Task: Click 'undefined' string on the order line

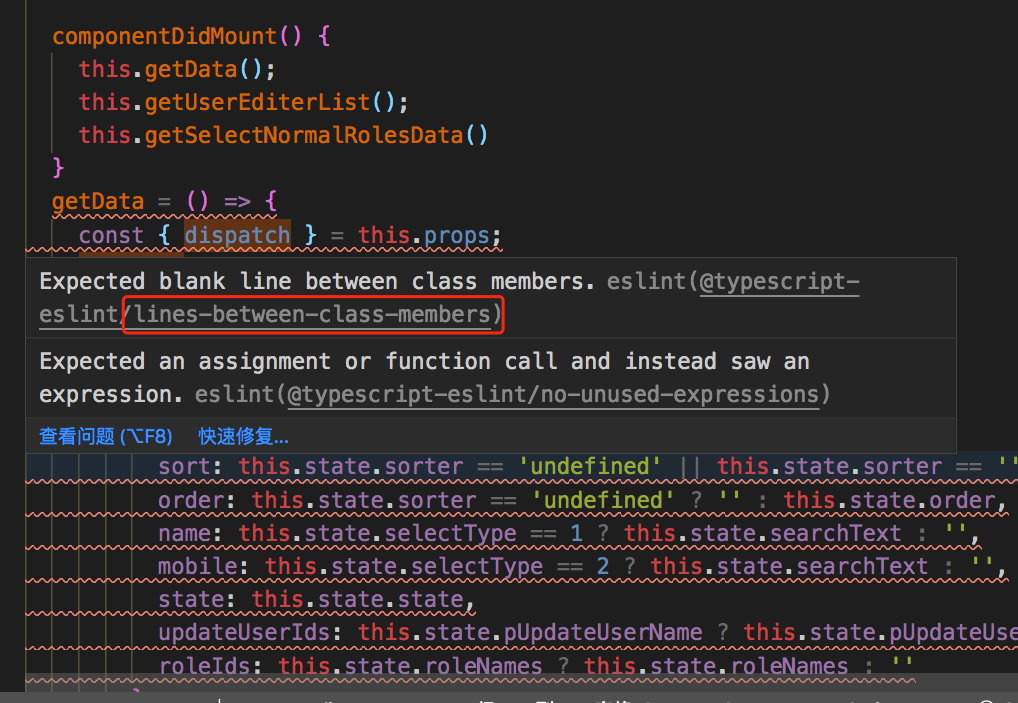Action: click(603, 500)
